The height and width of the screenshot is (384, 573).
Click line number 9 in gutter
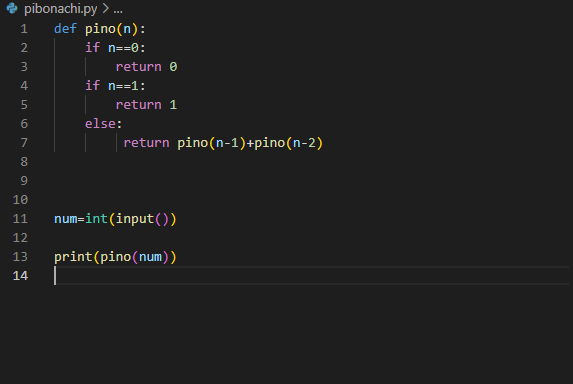[24, 181]
